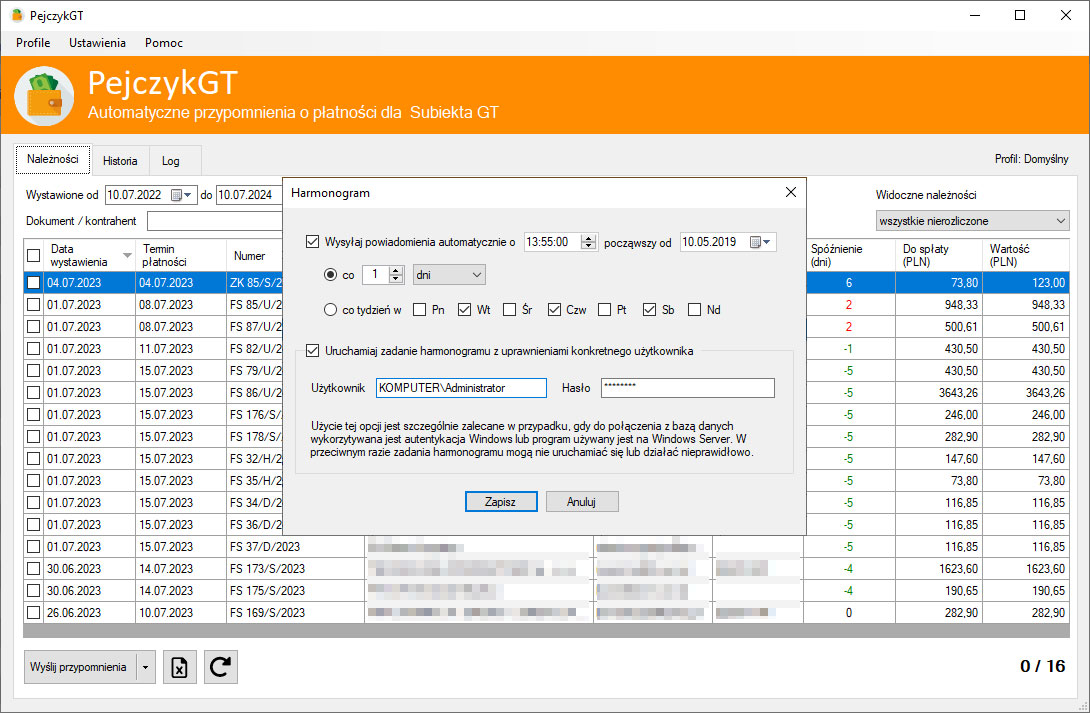Toggle 'Uruchamiaj zadanie harmonogramu' checkbox
Image resolution: width=1090 pixels, height=713 pixels.
[313, 351]
